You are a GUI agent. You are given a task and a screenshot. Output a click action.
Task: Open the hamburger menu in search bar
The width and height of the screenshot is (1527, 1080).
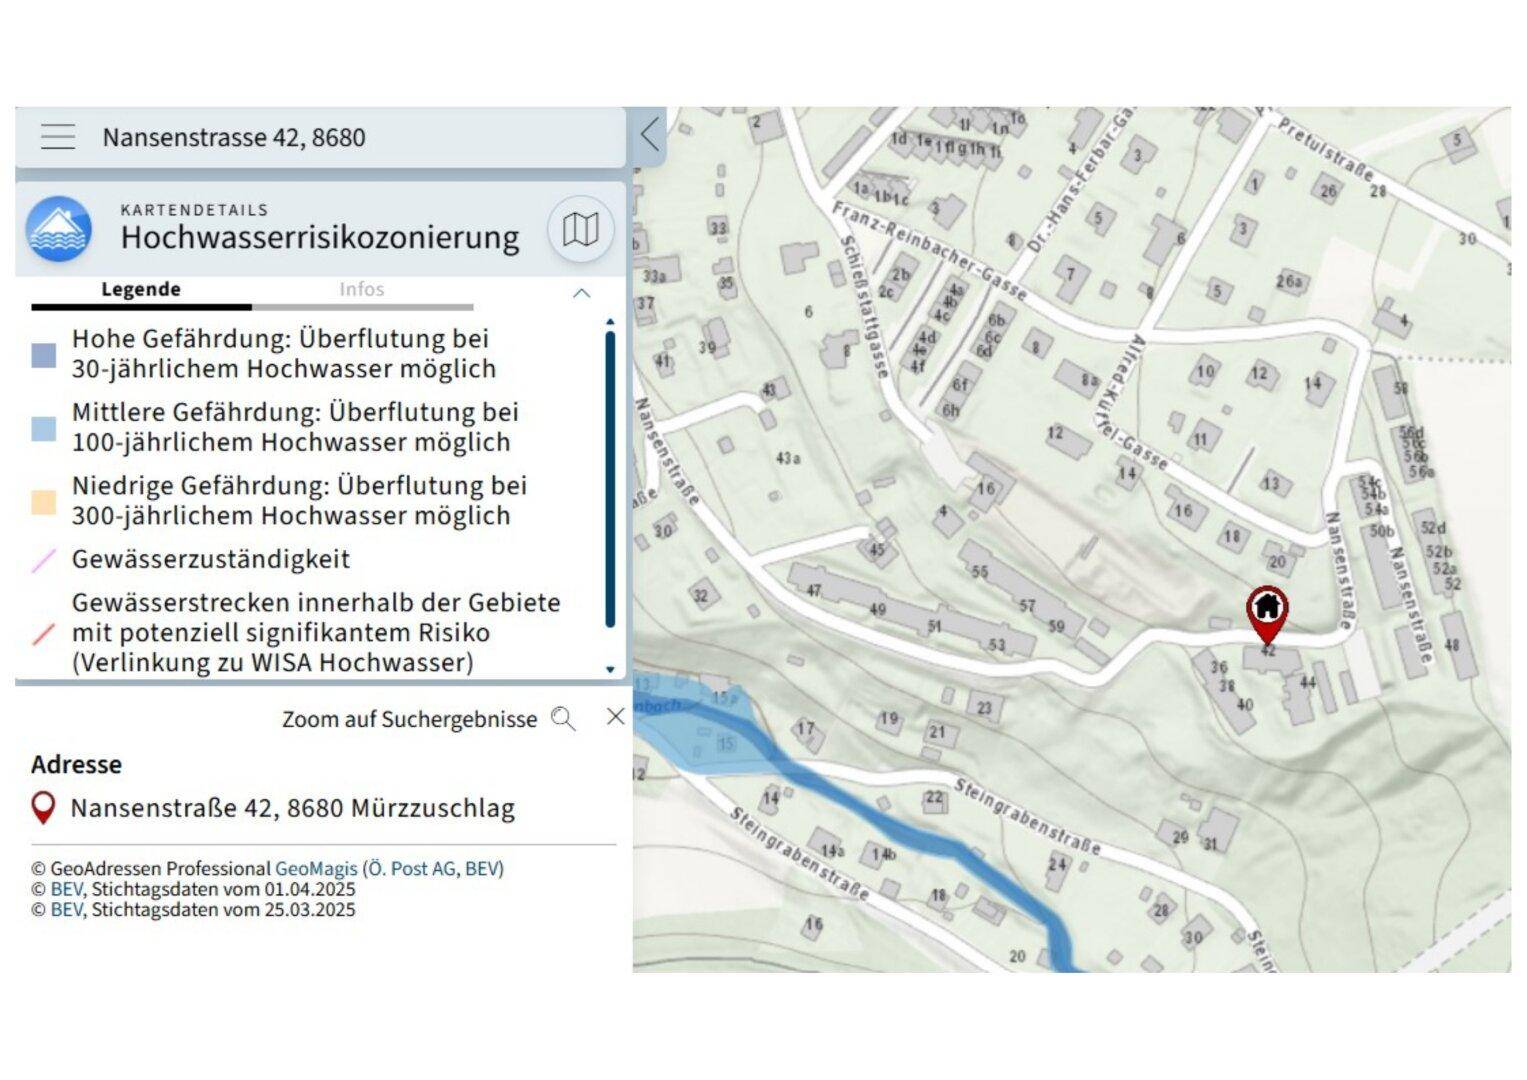pos(58,137)
